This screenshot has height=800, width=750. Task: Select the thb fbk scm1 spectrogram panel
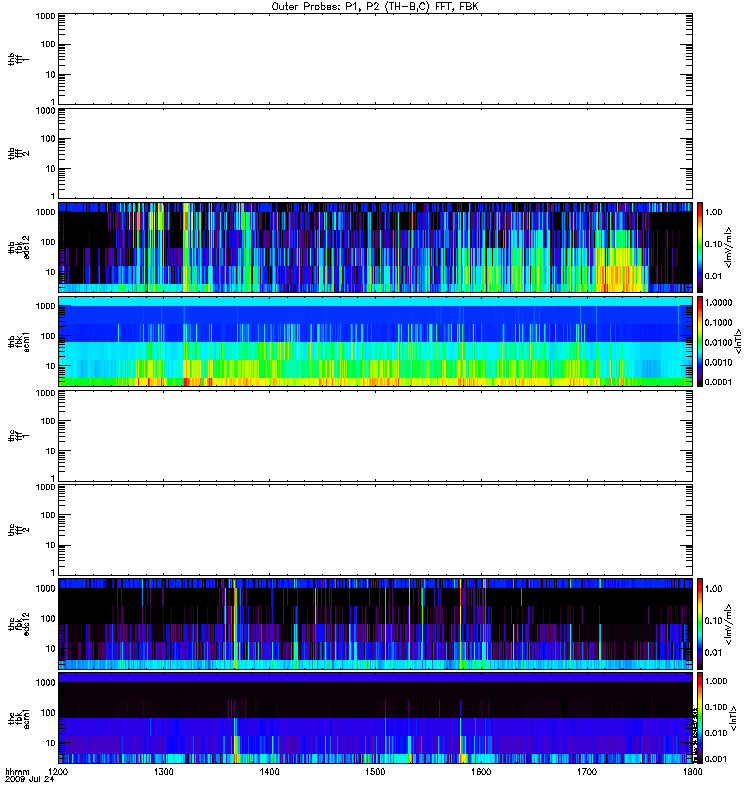pos(376,341)
